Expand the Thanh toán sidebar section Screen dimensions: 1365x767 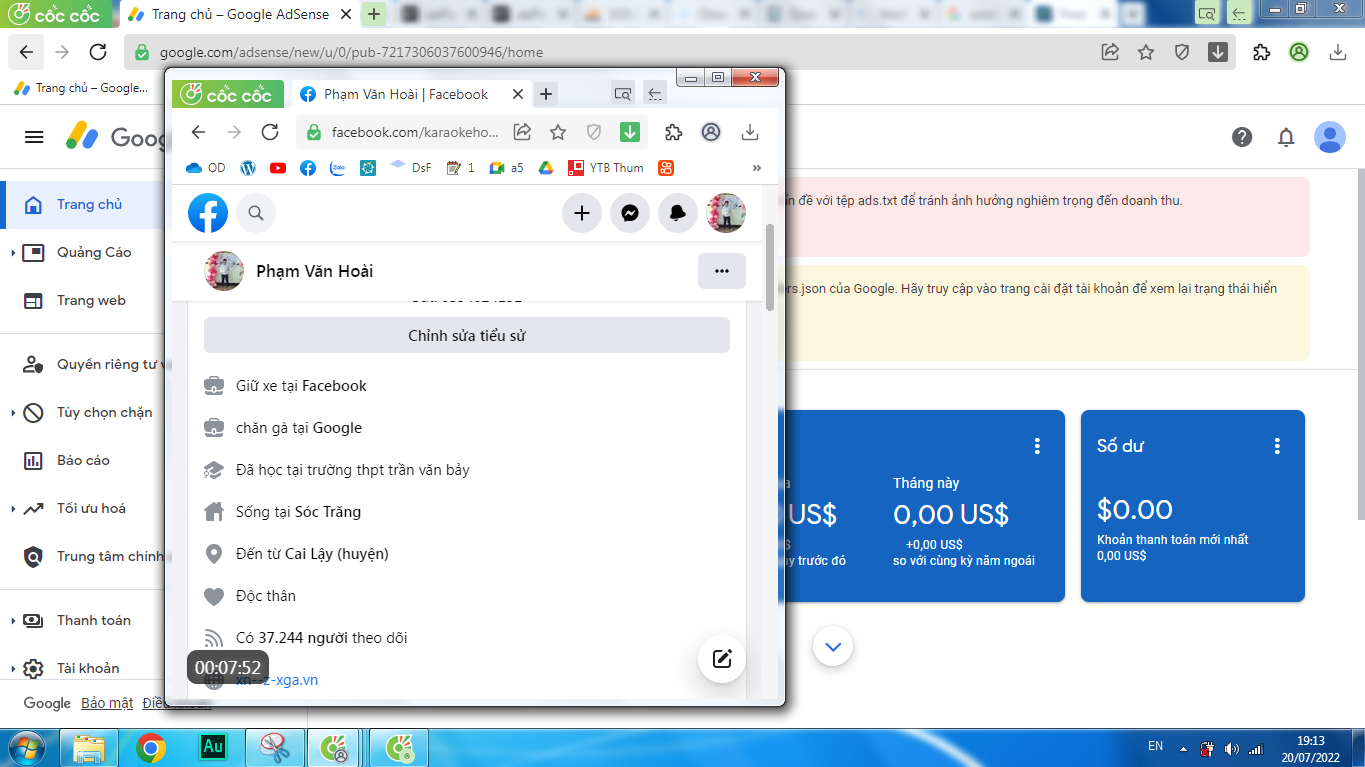click(13, 621)
